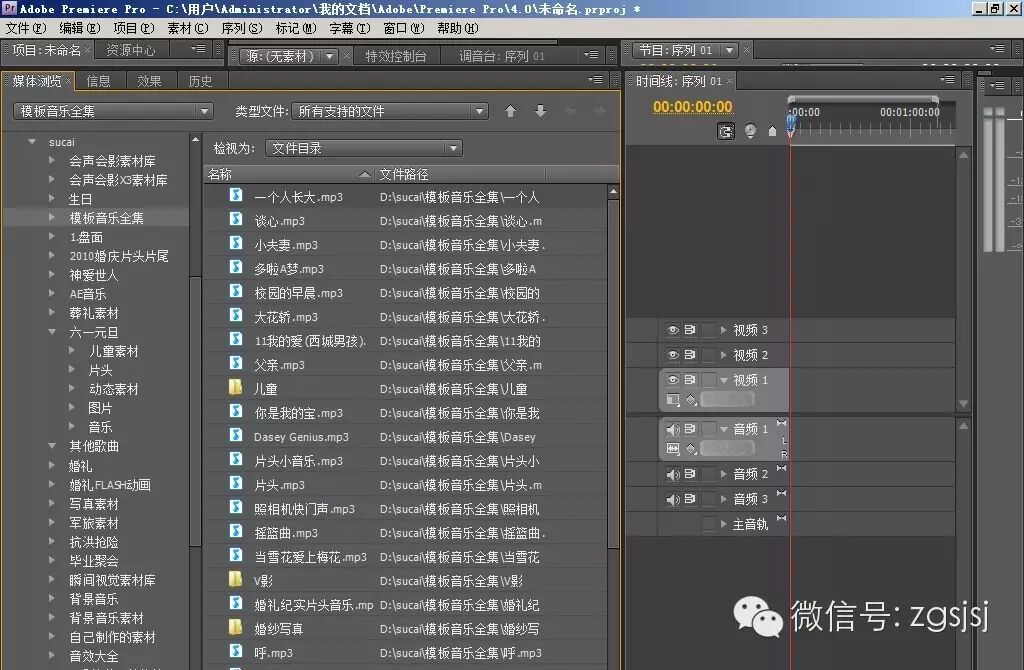Click the folder icon for 儿童
The height and width of the screenshot is (670, 1024).
(236, 387)
